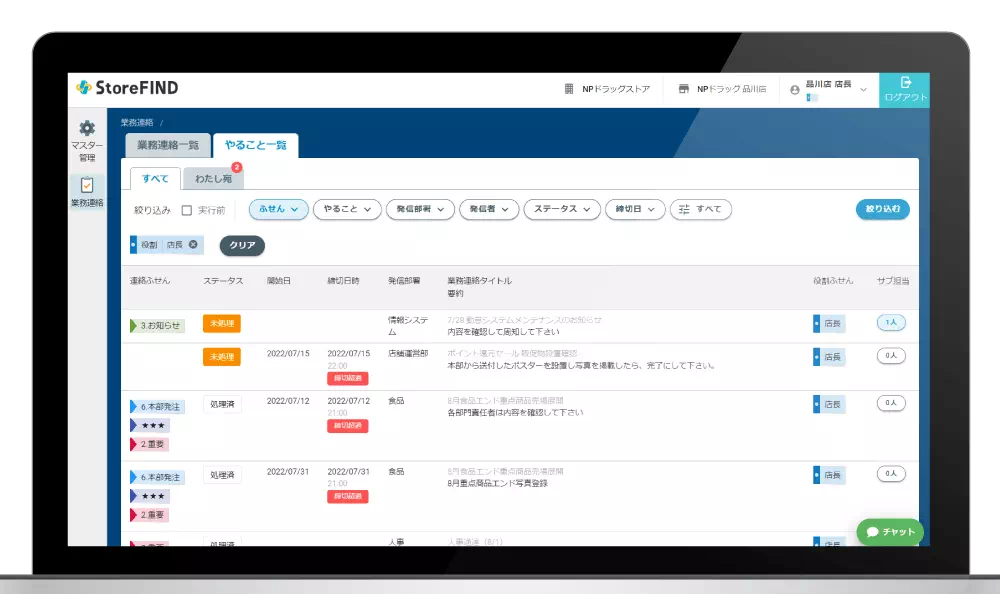Viewport: 1000px width, 594px height.
Task: Click the 連絡ふせん column header
Action: pyautogui.click(x=150, y=281)
